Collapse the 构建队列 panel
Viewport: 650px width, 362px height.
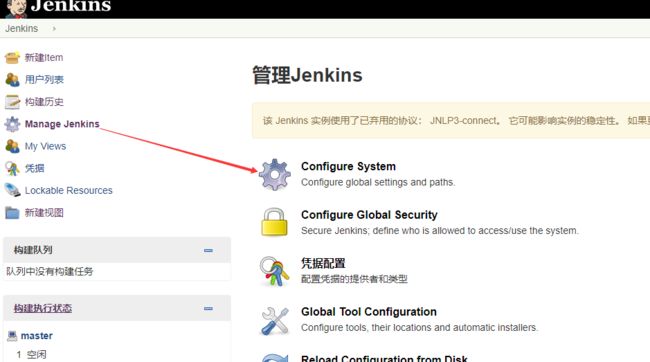tap(208, 250)
